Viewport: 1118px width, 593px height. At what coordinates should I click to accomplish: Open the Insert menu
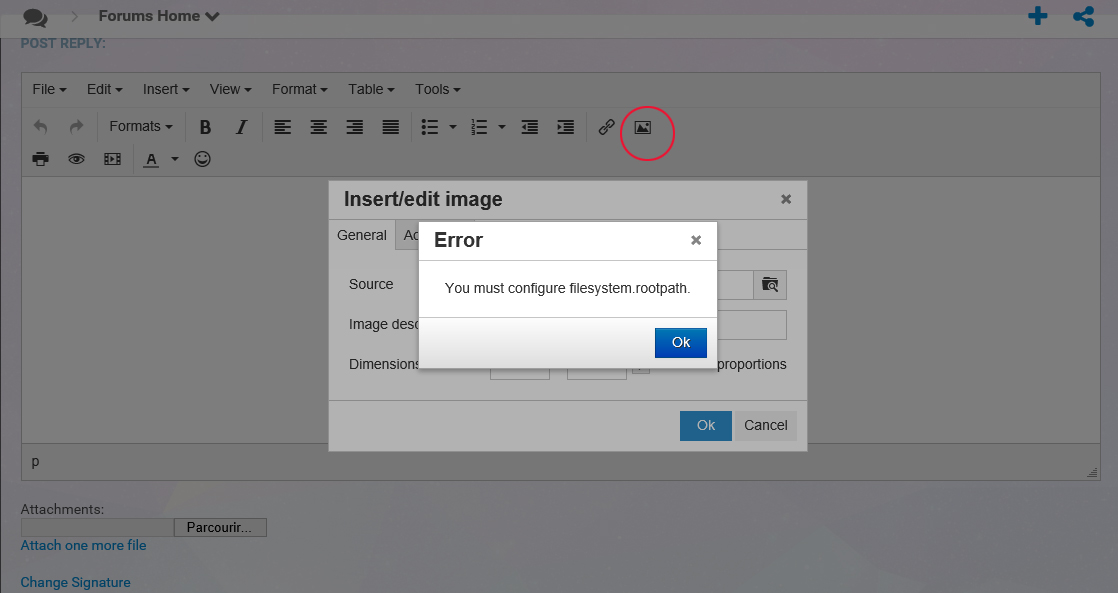tap(165, 89)
